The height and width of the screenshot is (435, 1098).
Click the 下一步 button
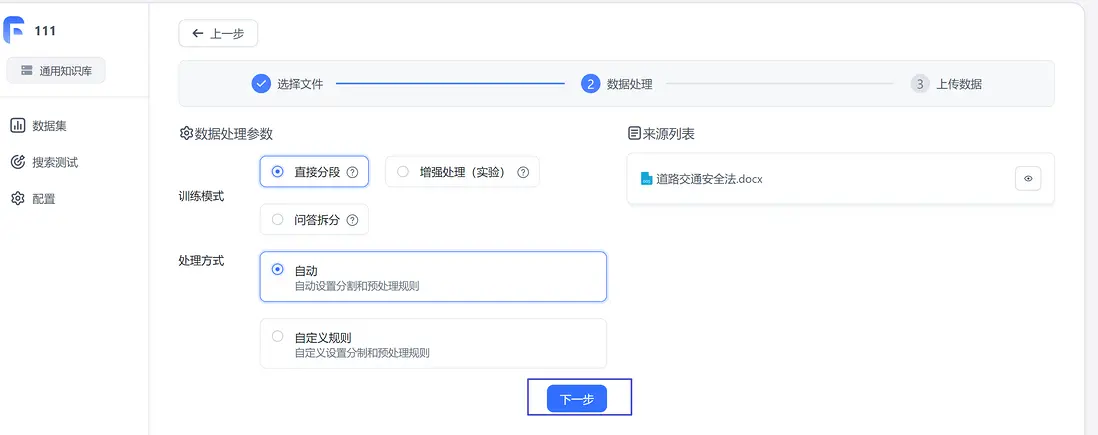click(576, 399)
